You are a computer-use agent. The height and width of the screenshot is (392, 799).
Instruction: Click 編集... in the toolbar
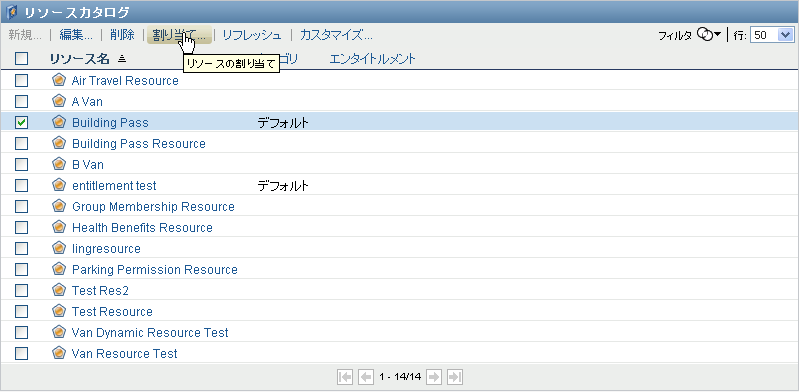pos(76,35)
